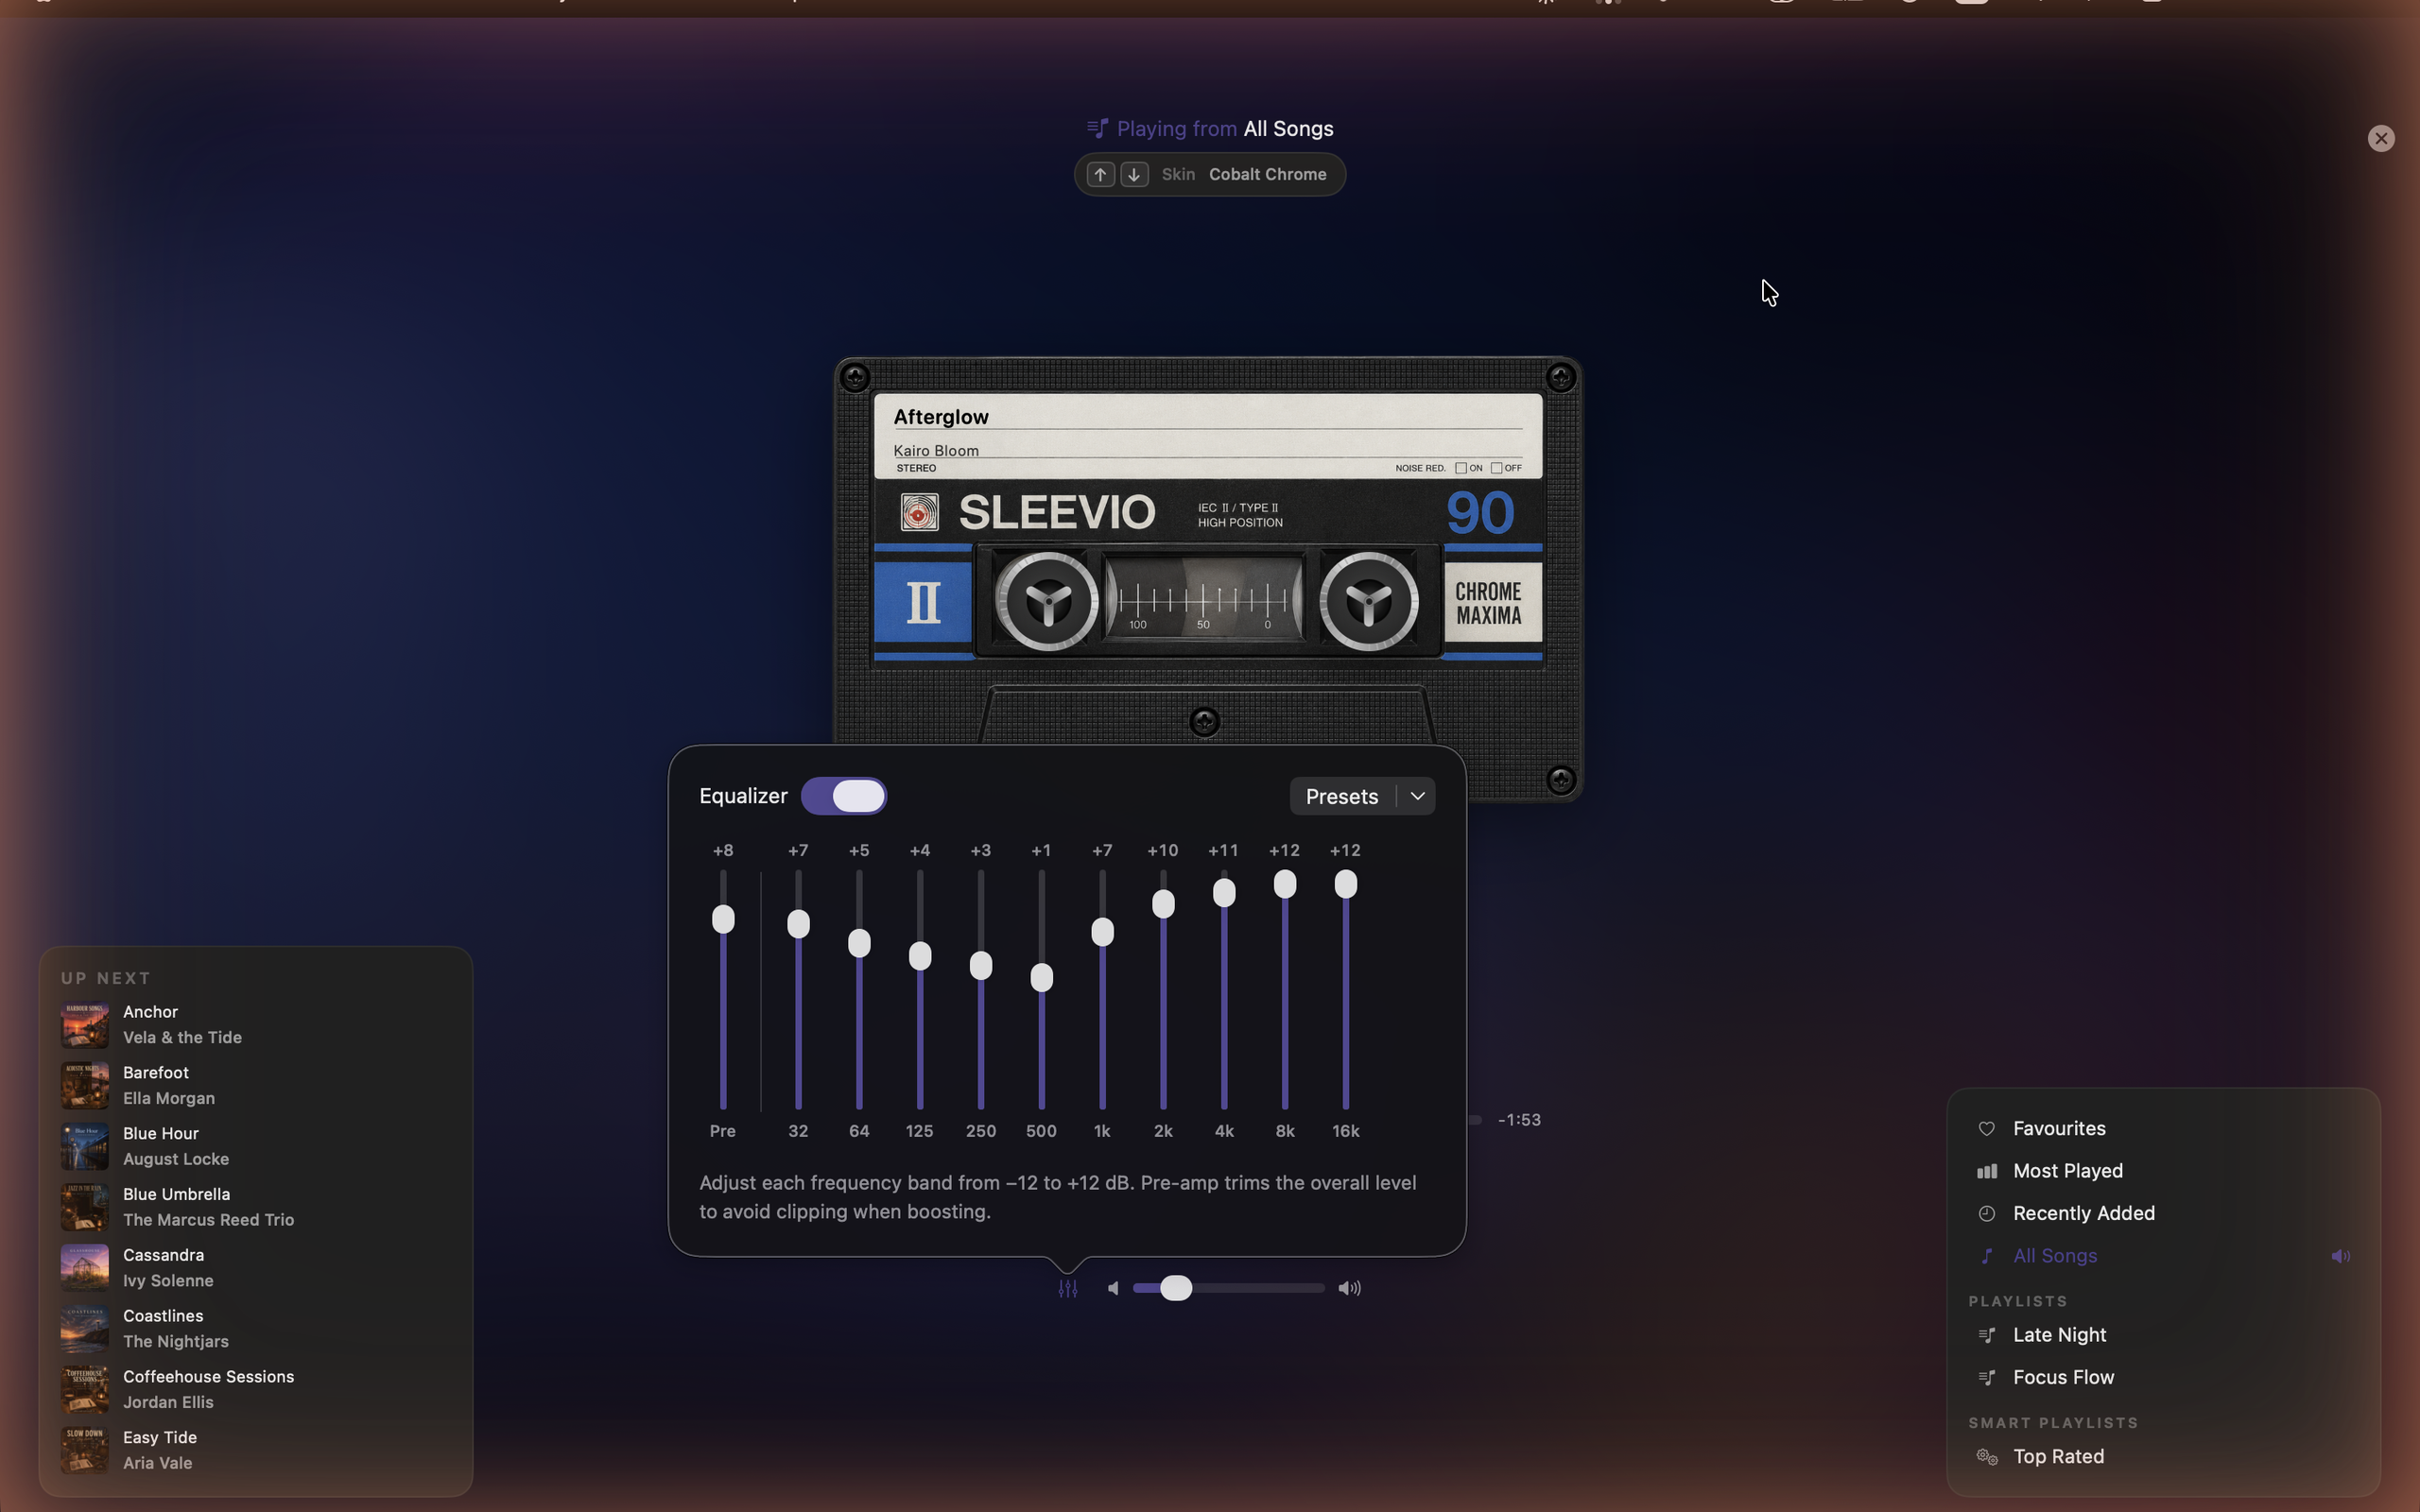Click the All Songs link in Playing from
2420x1512 pixels.
[1288, 129]
